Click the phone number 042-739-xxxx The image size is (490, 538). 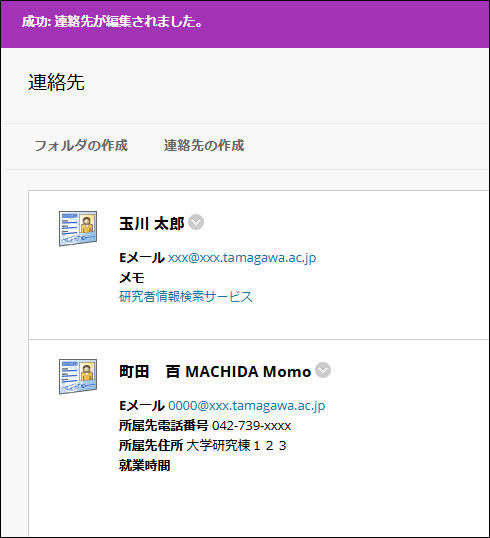252,426
